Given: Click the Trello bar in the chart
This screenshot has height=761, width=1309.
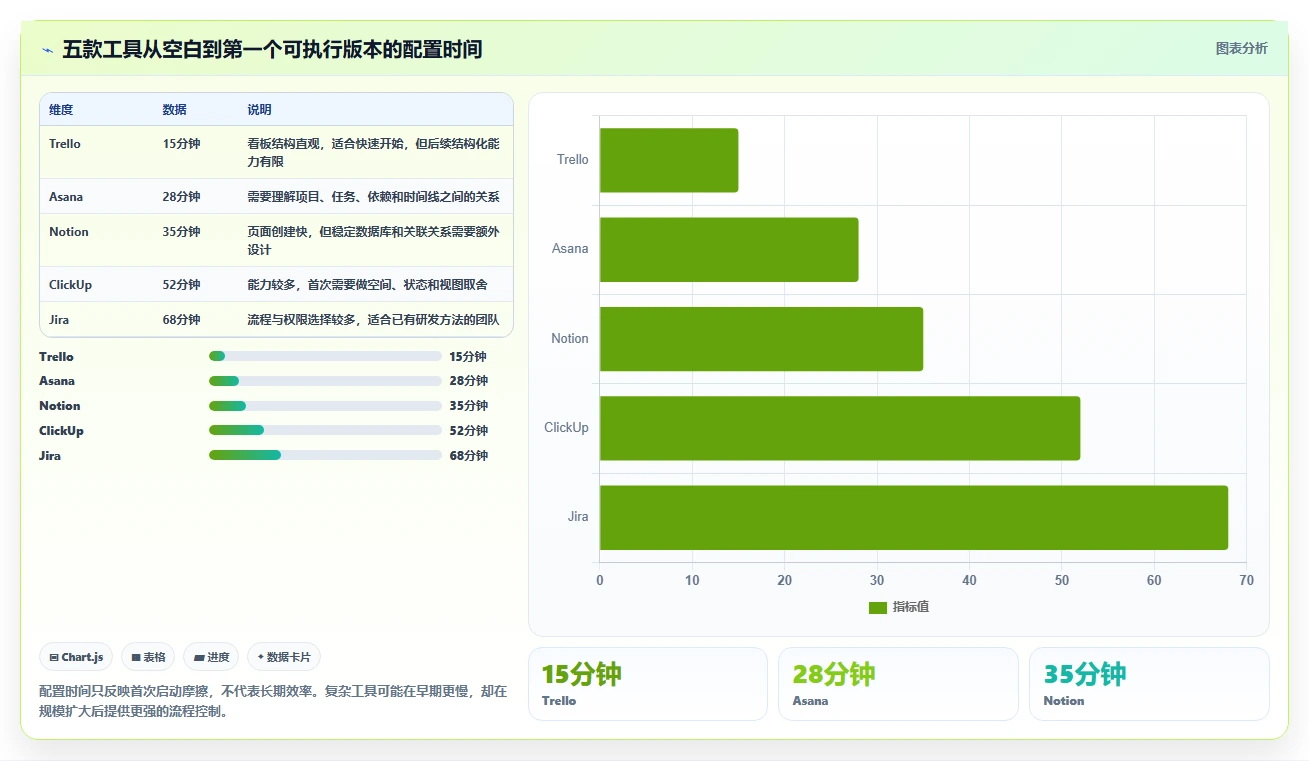Looking at the screenshot, I should [669, 160].
